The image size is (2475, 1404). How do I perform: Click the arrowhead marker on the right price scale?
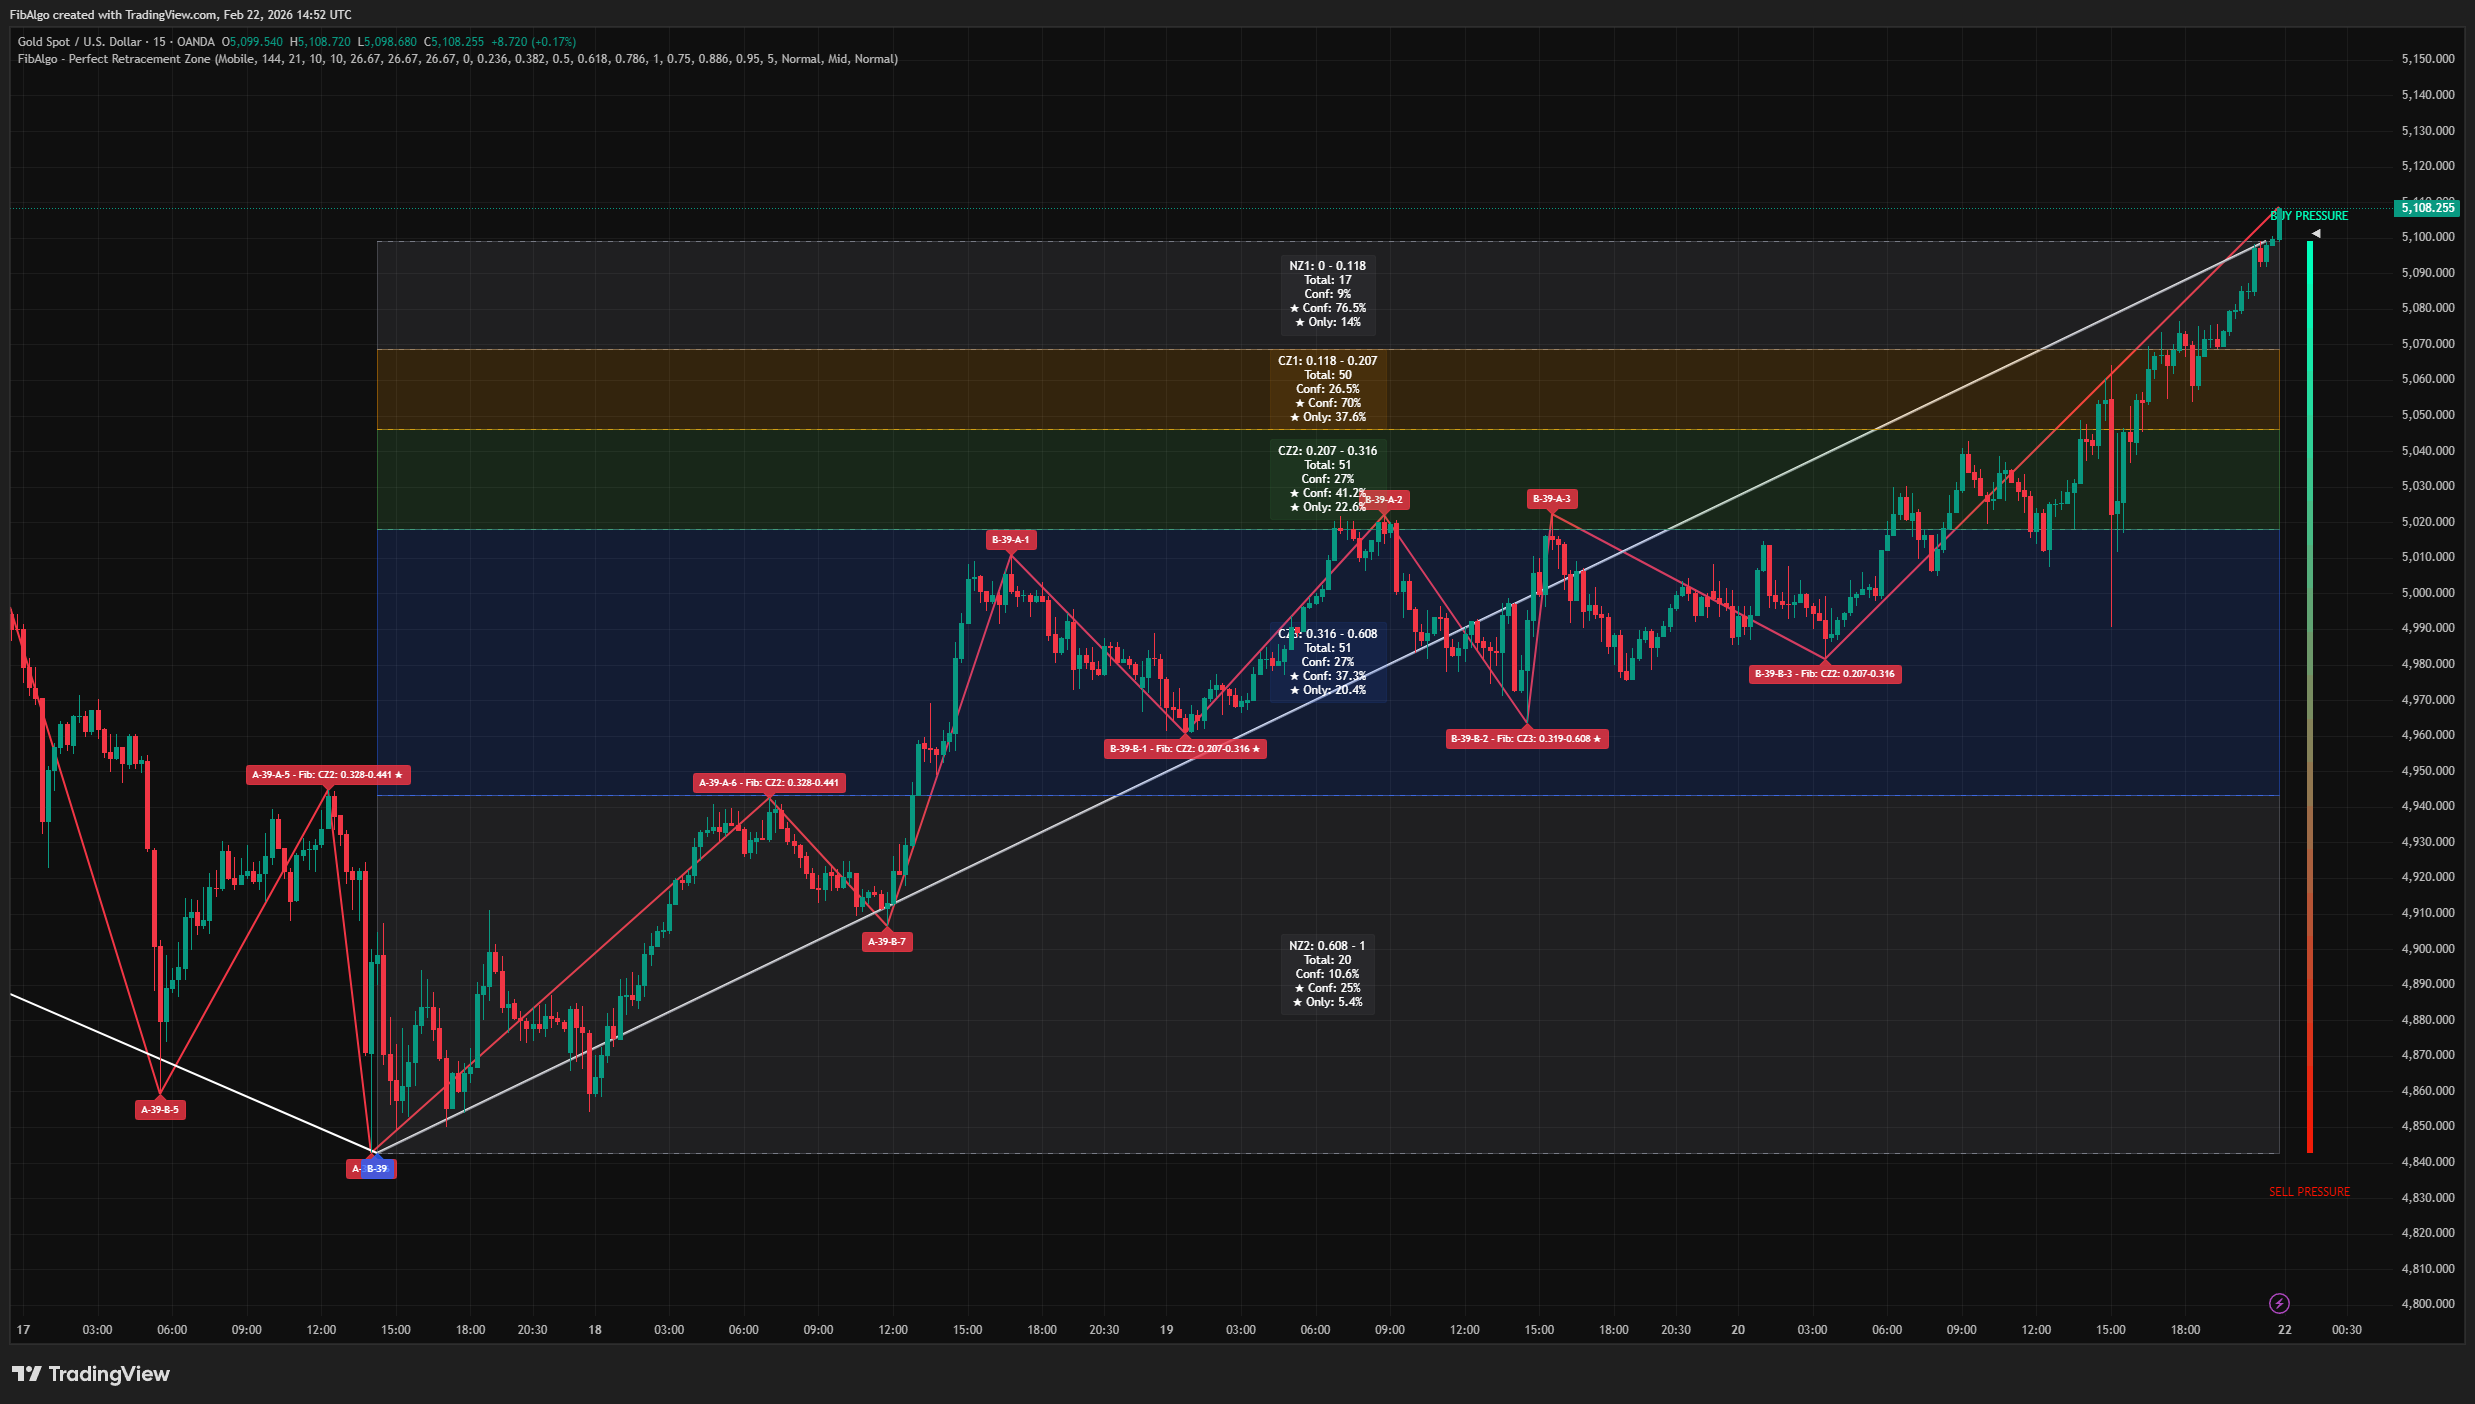(x=2315, y=233)
